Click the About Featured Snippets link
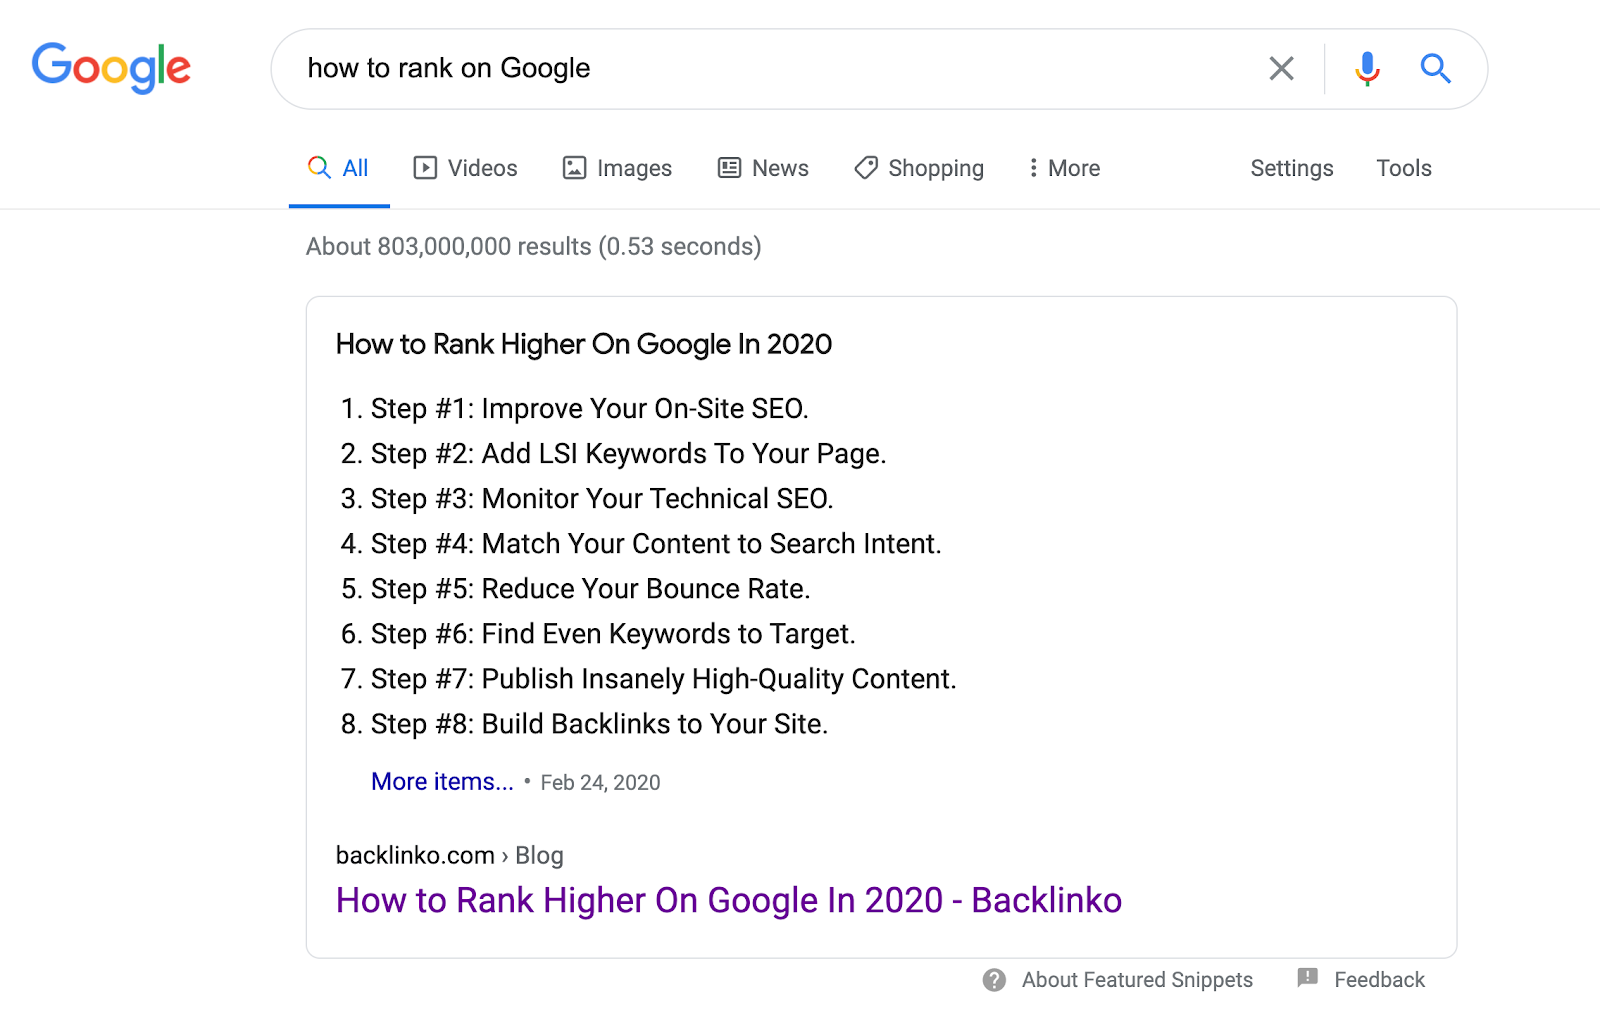1600x1018 pixels. click(x=1137, y=980)
